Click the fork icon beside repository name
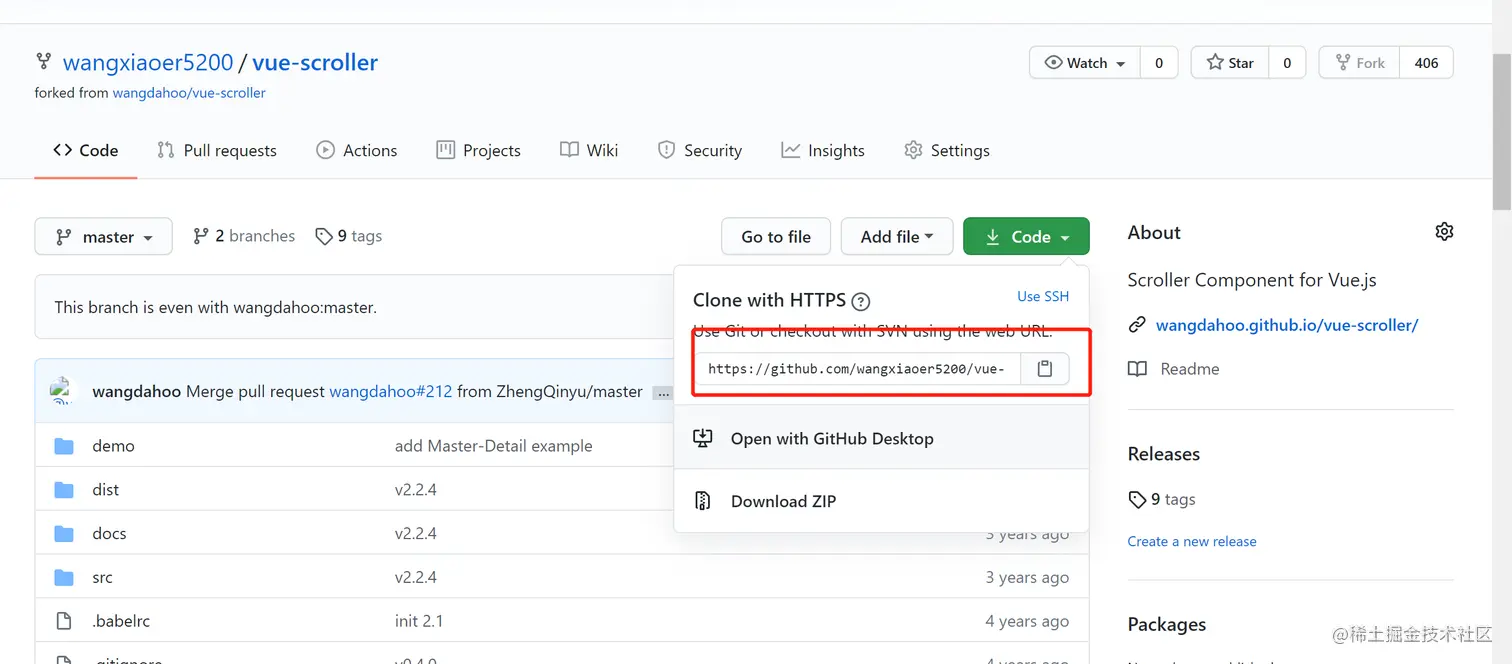The width and height of the screenshot is (1512, 664). [43, 61]
